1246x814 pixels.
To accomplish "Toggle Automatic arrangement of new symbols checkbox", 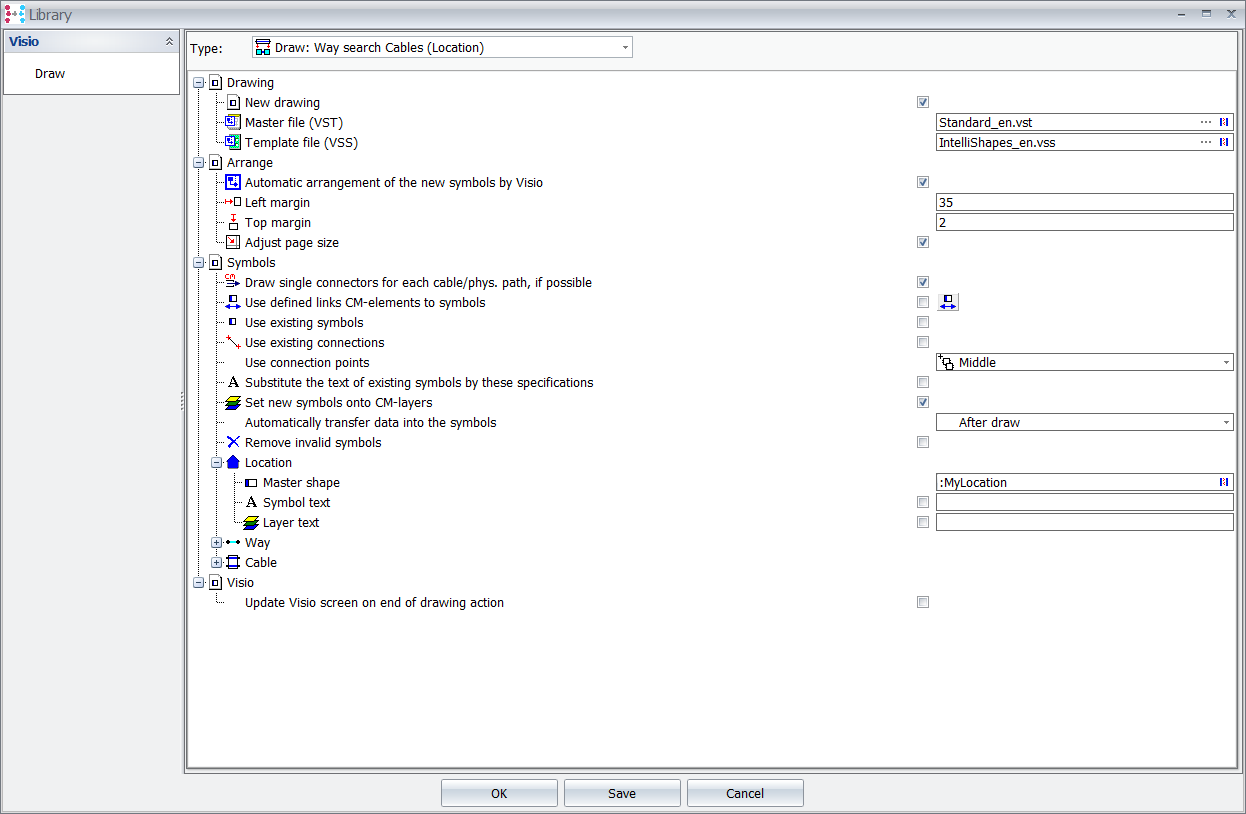I will pos(923,182).
